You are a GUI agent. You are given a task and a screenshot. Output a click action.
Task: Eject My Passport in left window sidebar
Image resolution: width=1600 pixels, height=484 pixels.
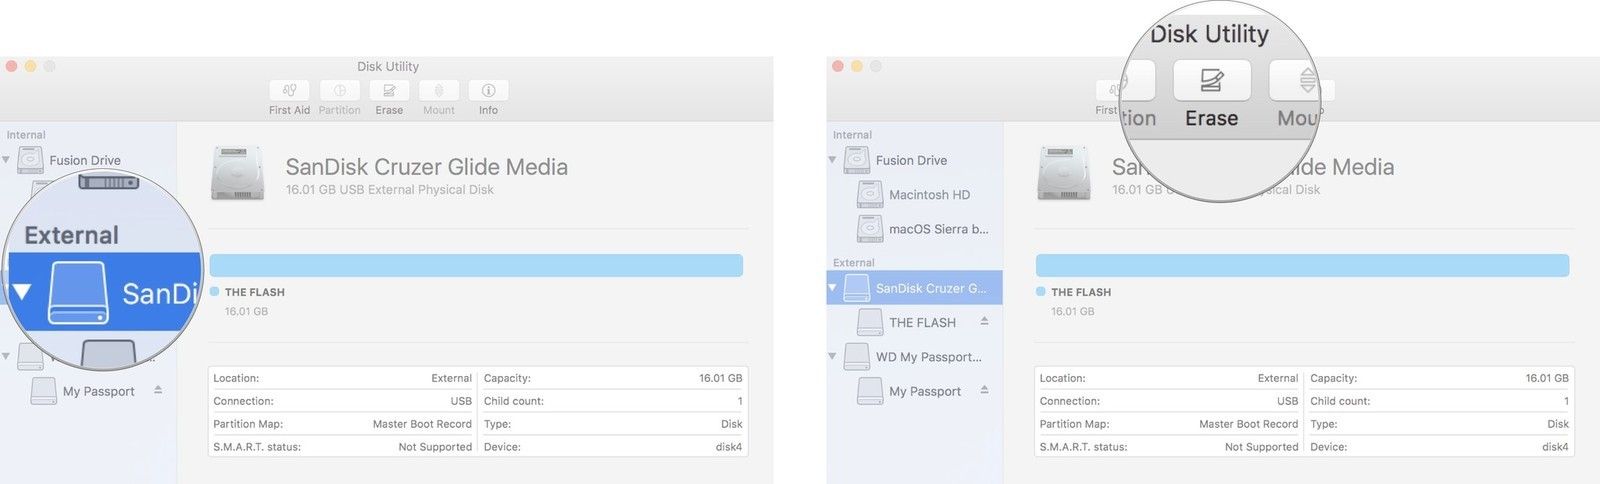[x=158, y=390]
